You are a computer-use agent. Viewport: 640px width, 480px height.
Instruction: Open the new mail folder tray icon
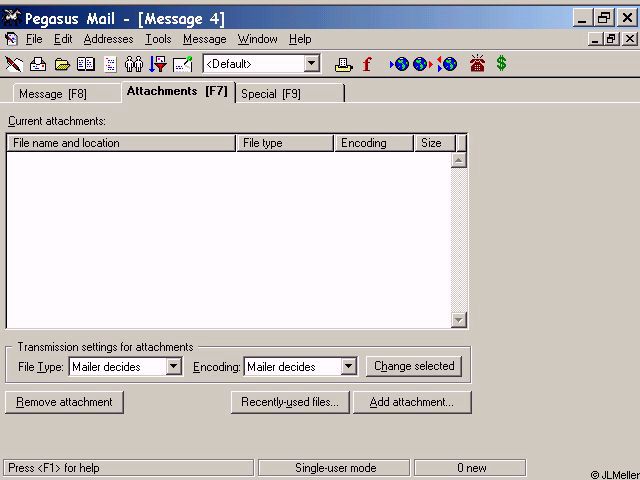coord(38,64)
